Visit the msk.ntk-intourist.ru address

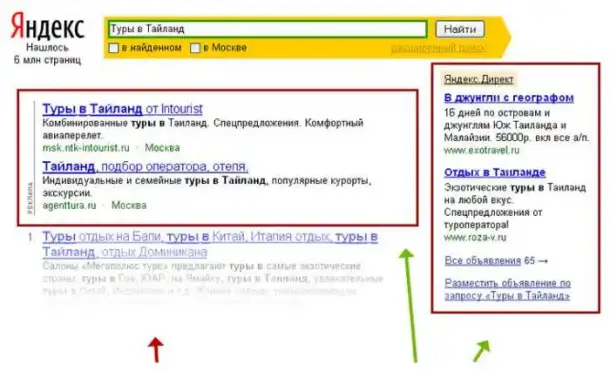[x=86, y=148]
